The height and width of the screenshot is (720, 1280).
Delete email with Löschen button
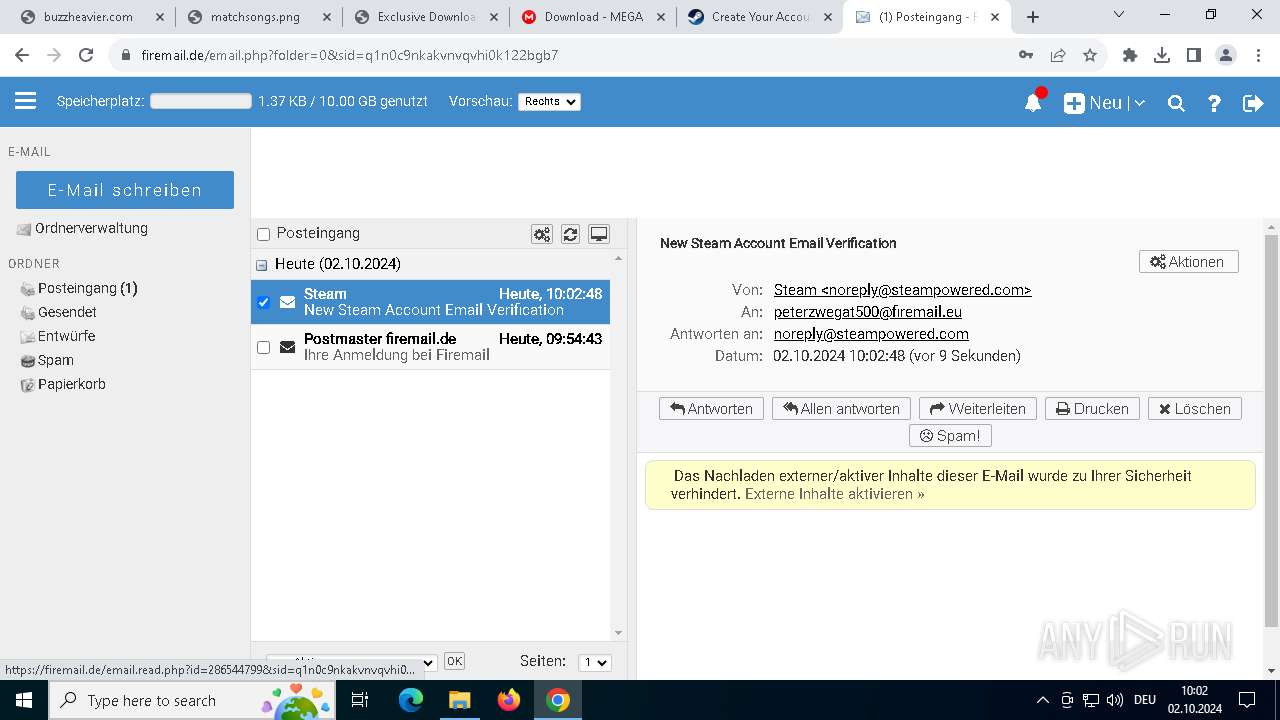(1195, 408)
